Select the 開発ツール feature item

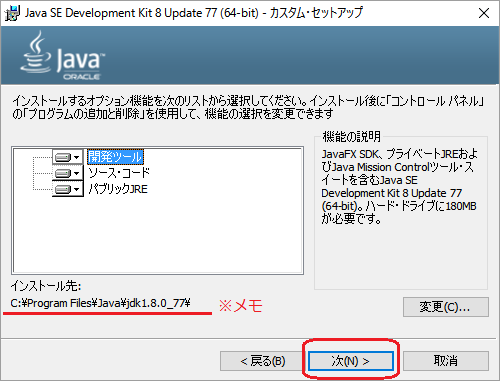(115, 157)
